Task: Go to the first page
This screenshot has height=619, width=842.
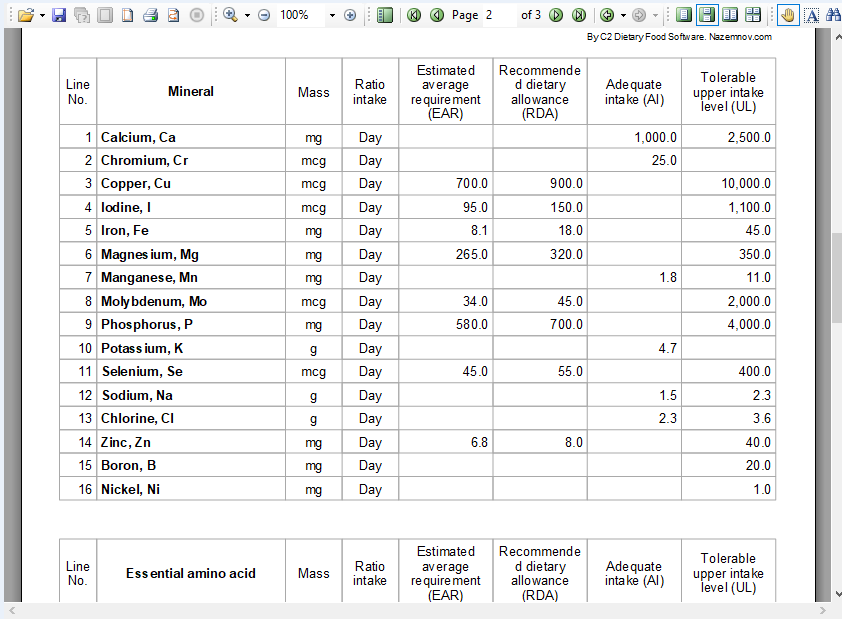Action: (414, 15)
